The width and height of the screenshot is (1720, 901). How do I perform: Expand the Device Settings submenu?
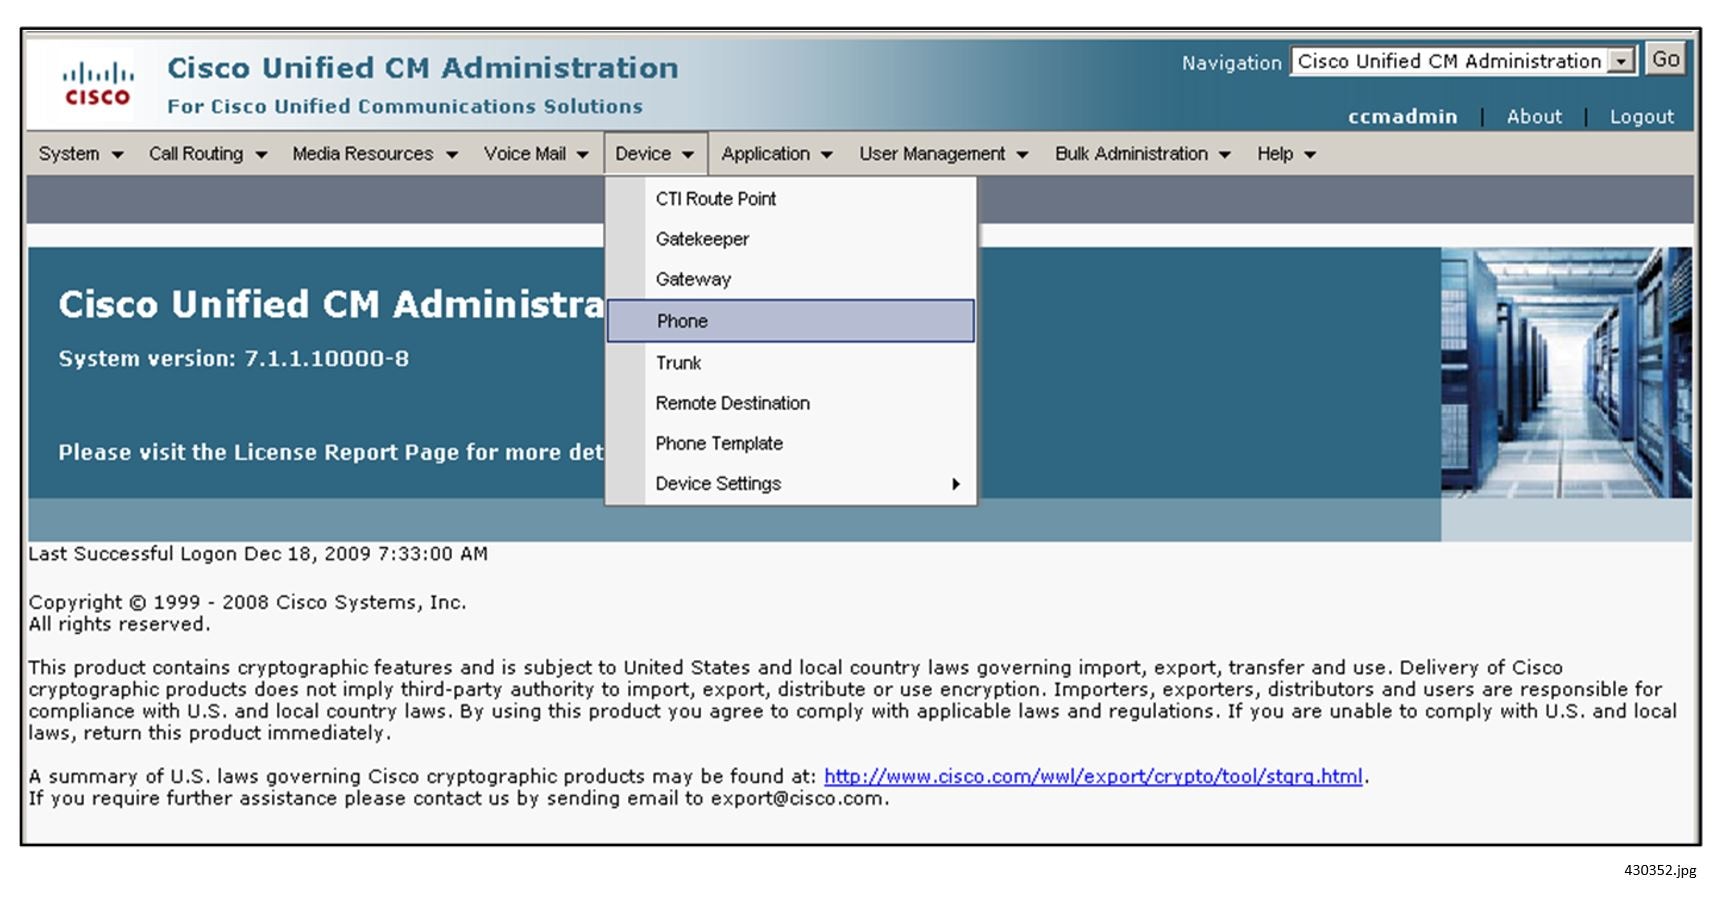[x=718, y=483]
